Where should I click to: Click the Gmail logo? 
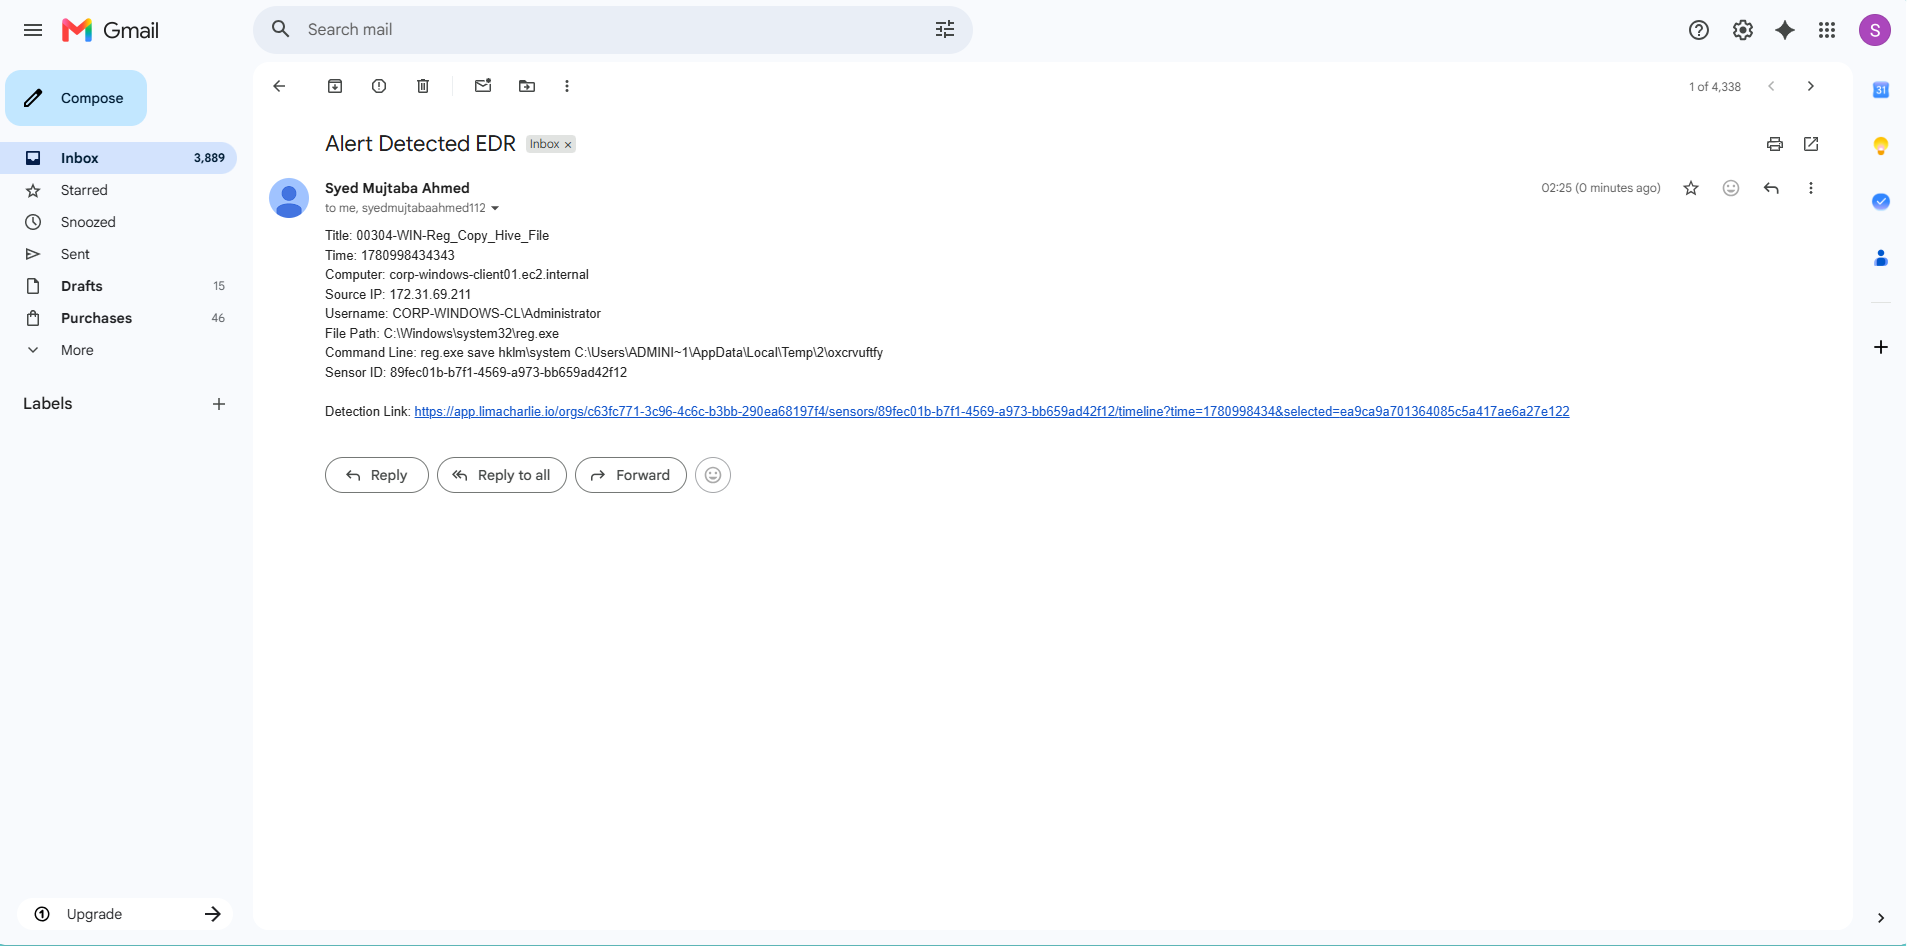pyautogui.click(x=111, y=30)
